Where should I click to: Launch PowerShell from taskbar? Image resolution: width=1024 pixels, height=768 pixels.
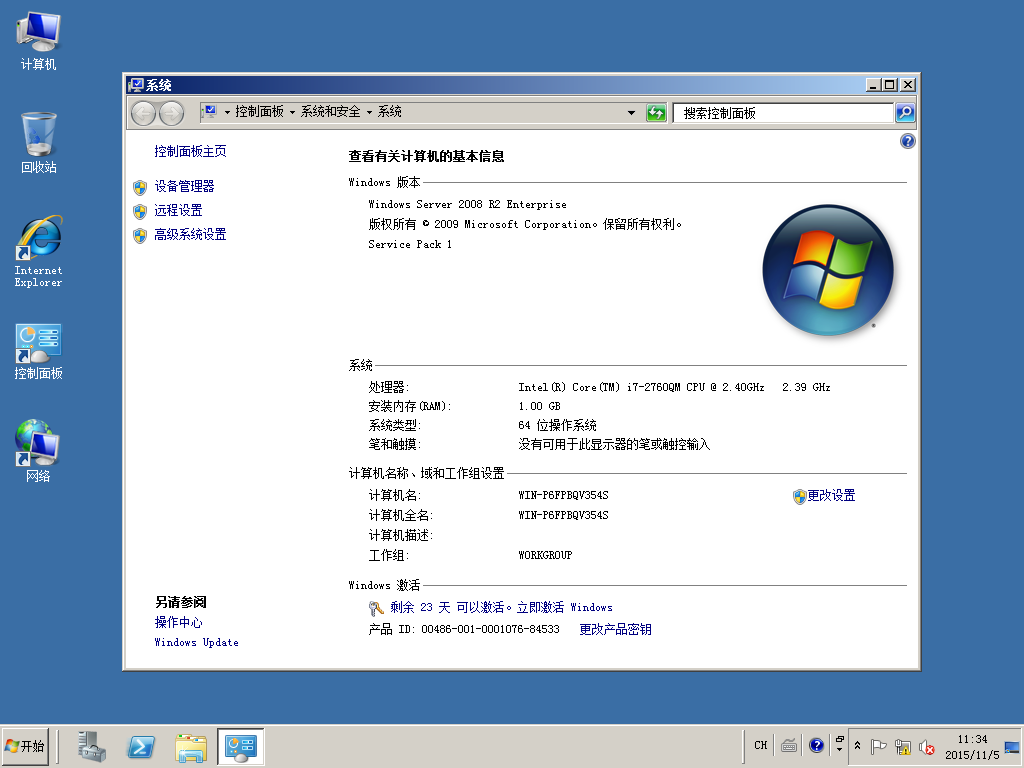[x=141, y=746]
